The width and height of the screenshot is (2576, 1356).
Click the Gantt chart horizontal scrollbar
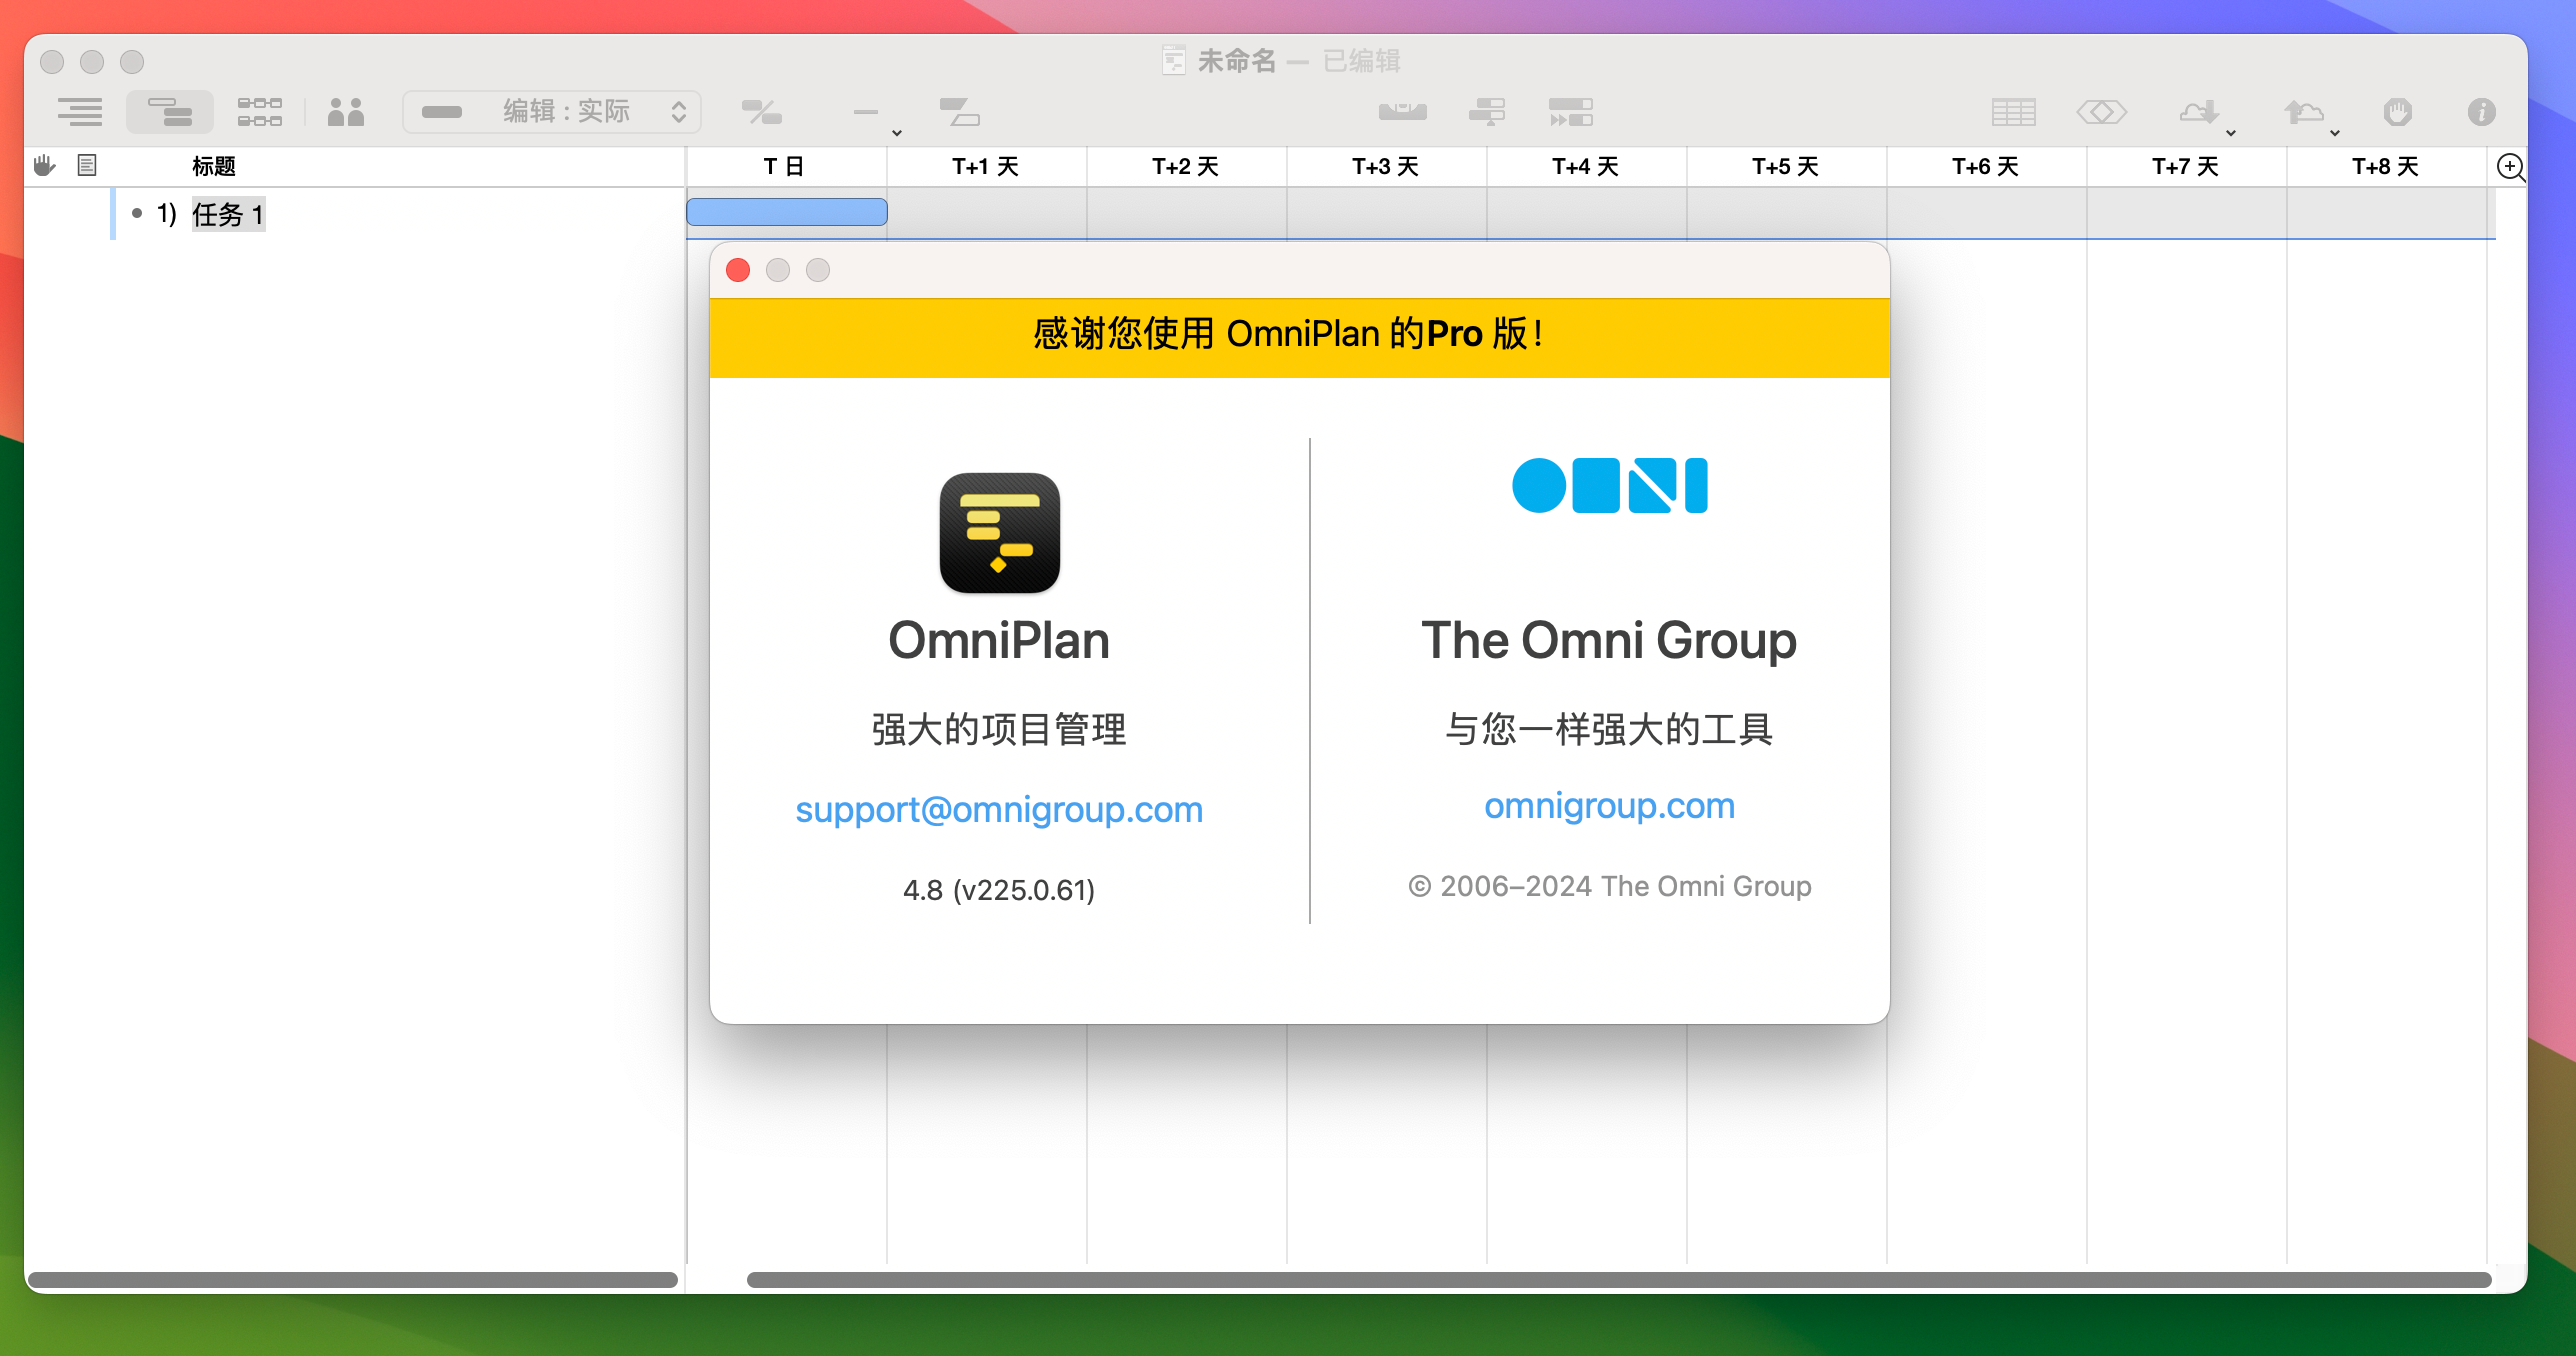[1618, 1279]
